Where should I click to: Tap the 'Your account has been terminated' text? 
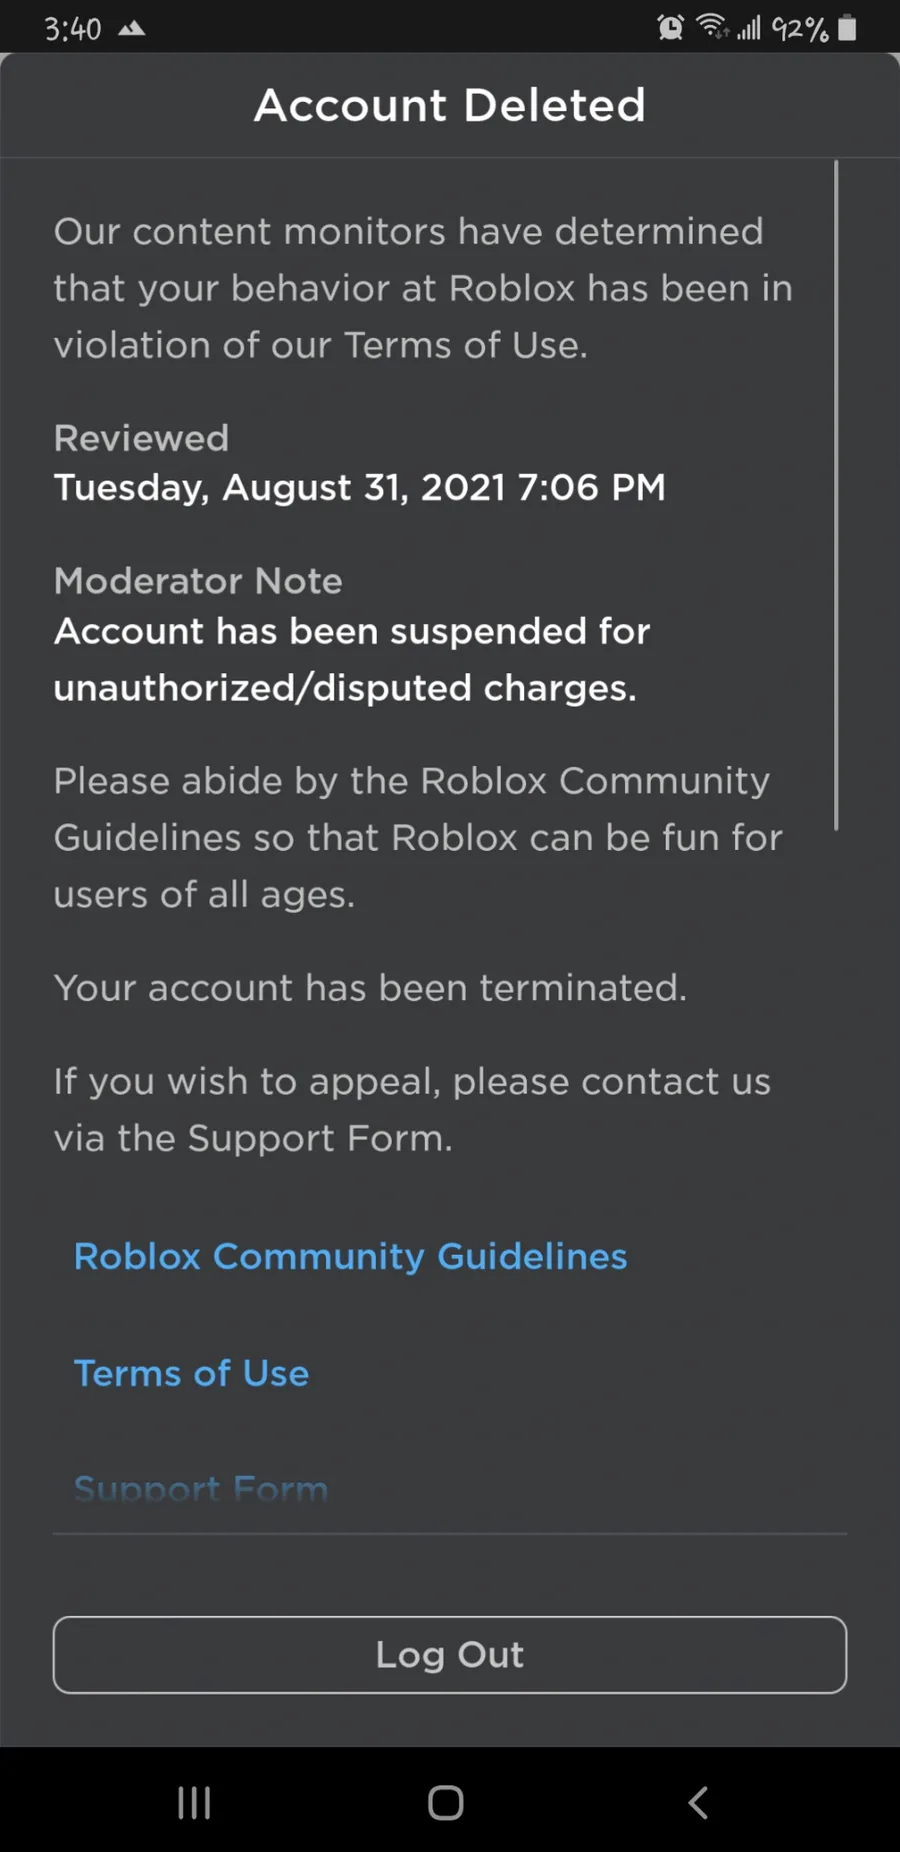(370, 988)
